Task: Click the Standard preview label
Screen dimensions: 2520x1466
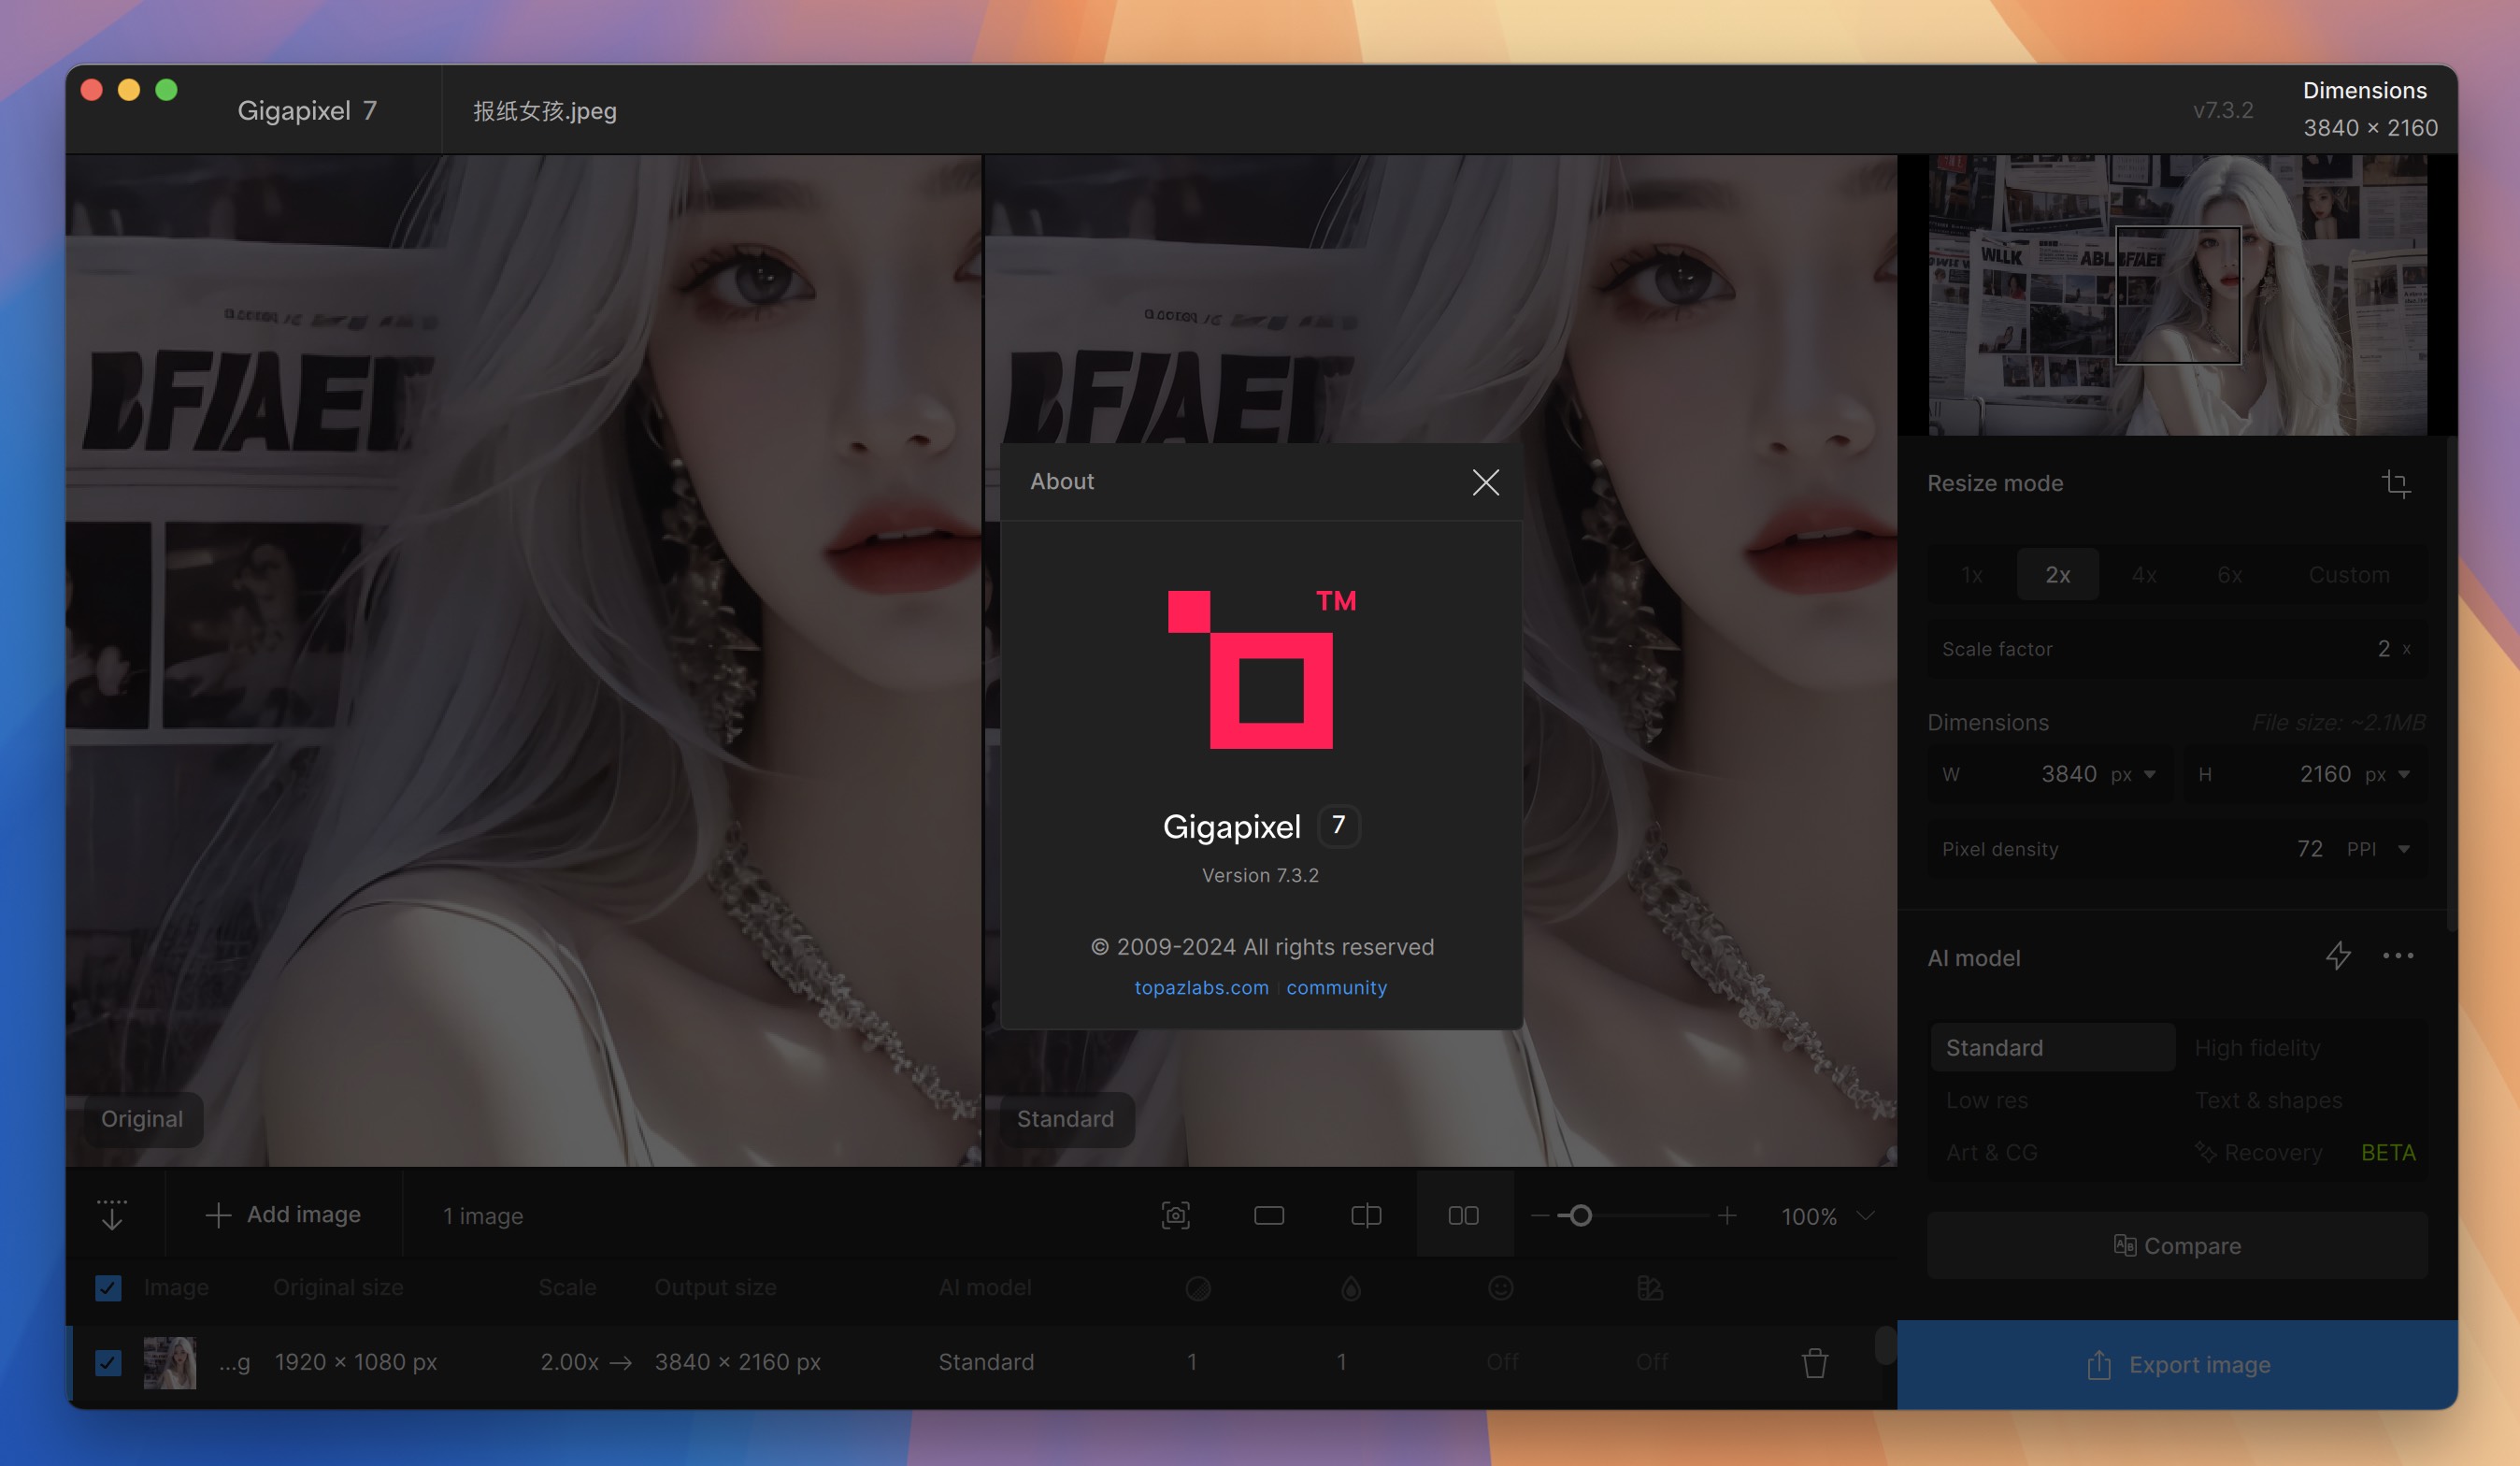Action: point(1065,1118)
